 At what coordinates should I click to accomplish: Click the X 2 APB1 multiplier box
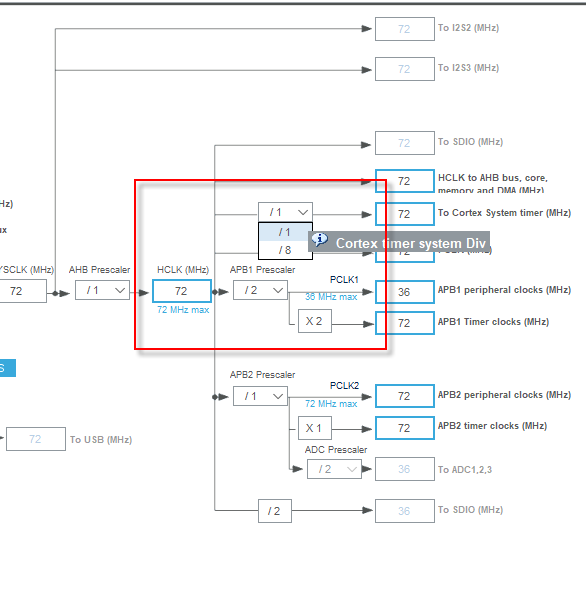(315, 321)
